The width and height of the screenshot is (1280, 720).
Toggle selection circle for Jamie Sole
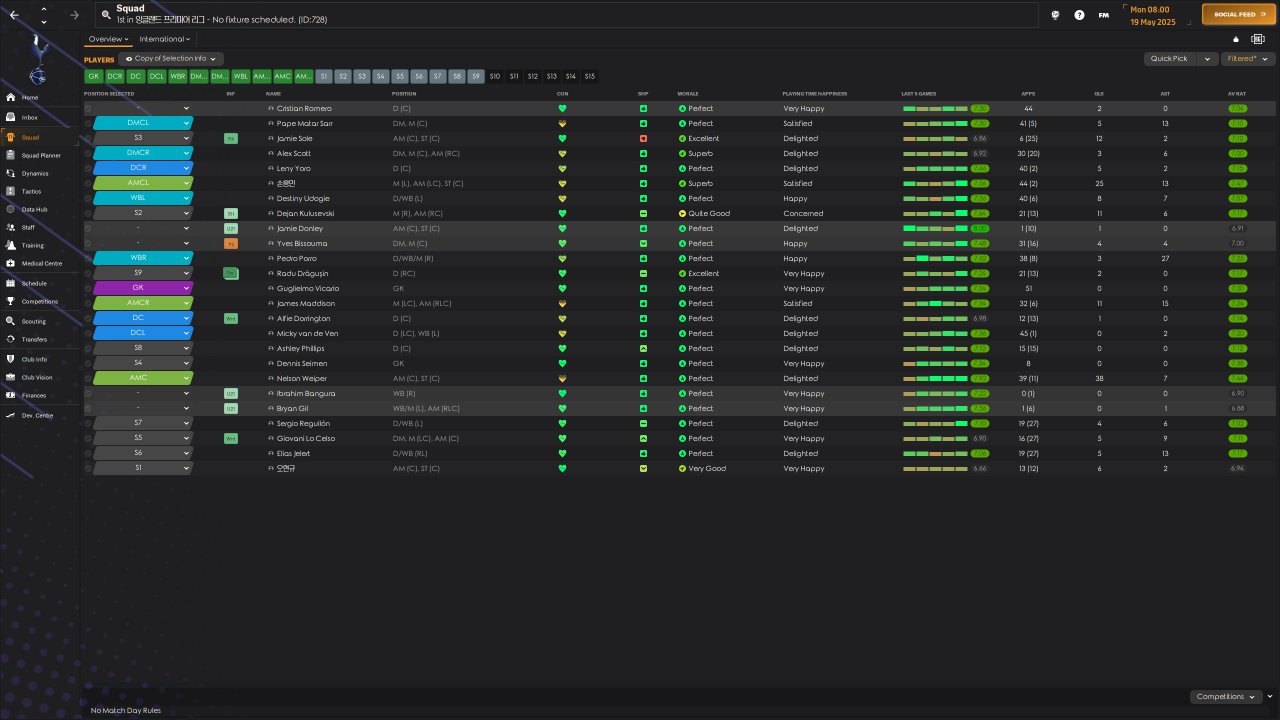point(88,138)
